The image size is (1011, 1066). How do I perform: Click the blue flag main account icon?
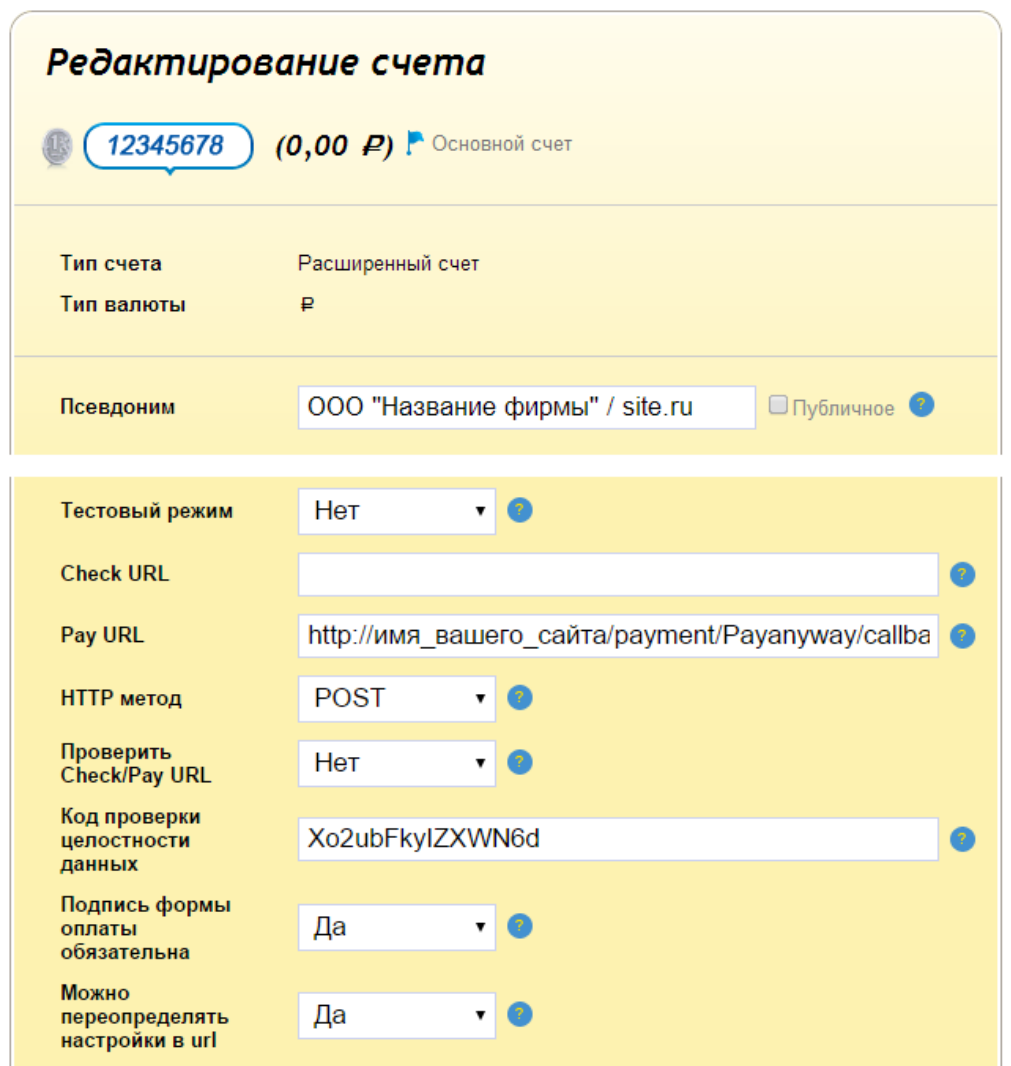click(x=415, y=144)
